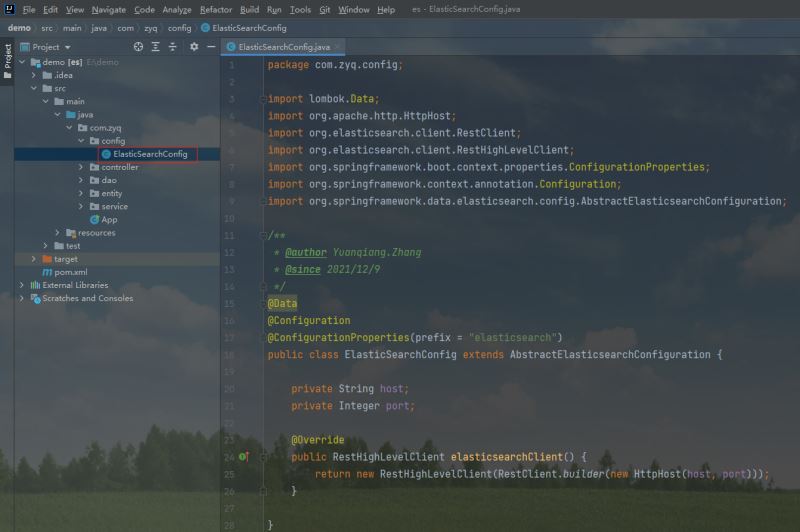The height and width of the screenshot is (532, 800).
Task: Open the Navigate menu
Action: click(109, 9)
